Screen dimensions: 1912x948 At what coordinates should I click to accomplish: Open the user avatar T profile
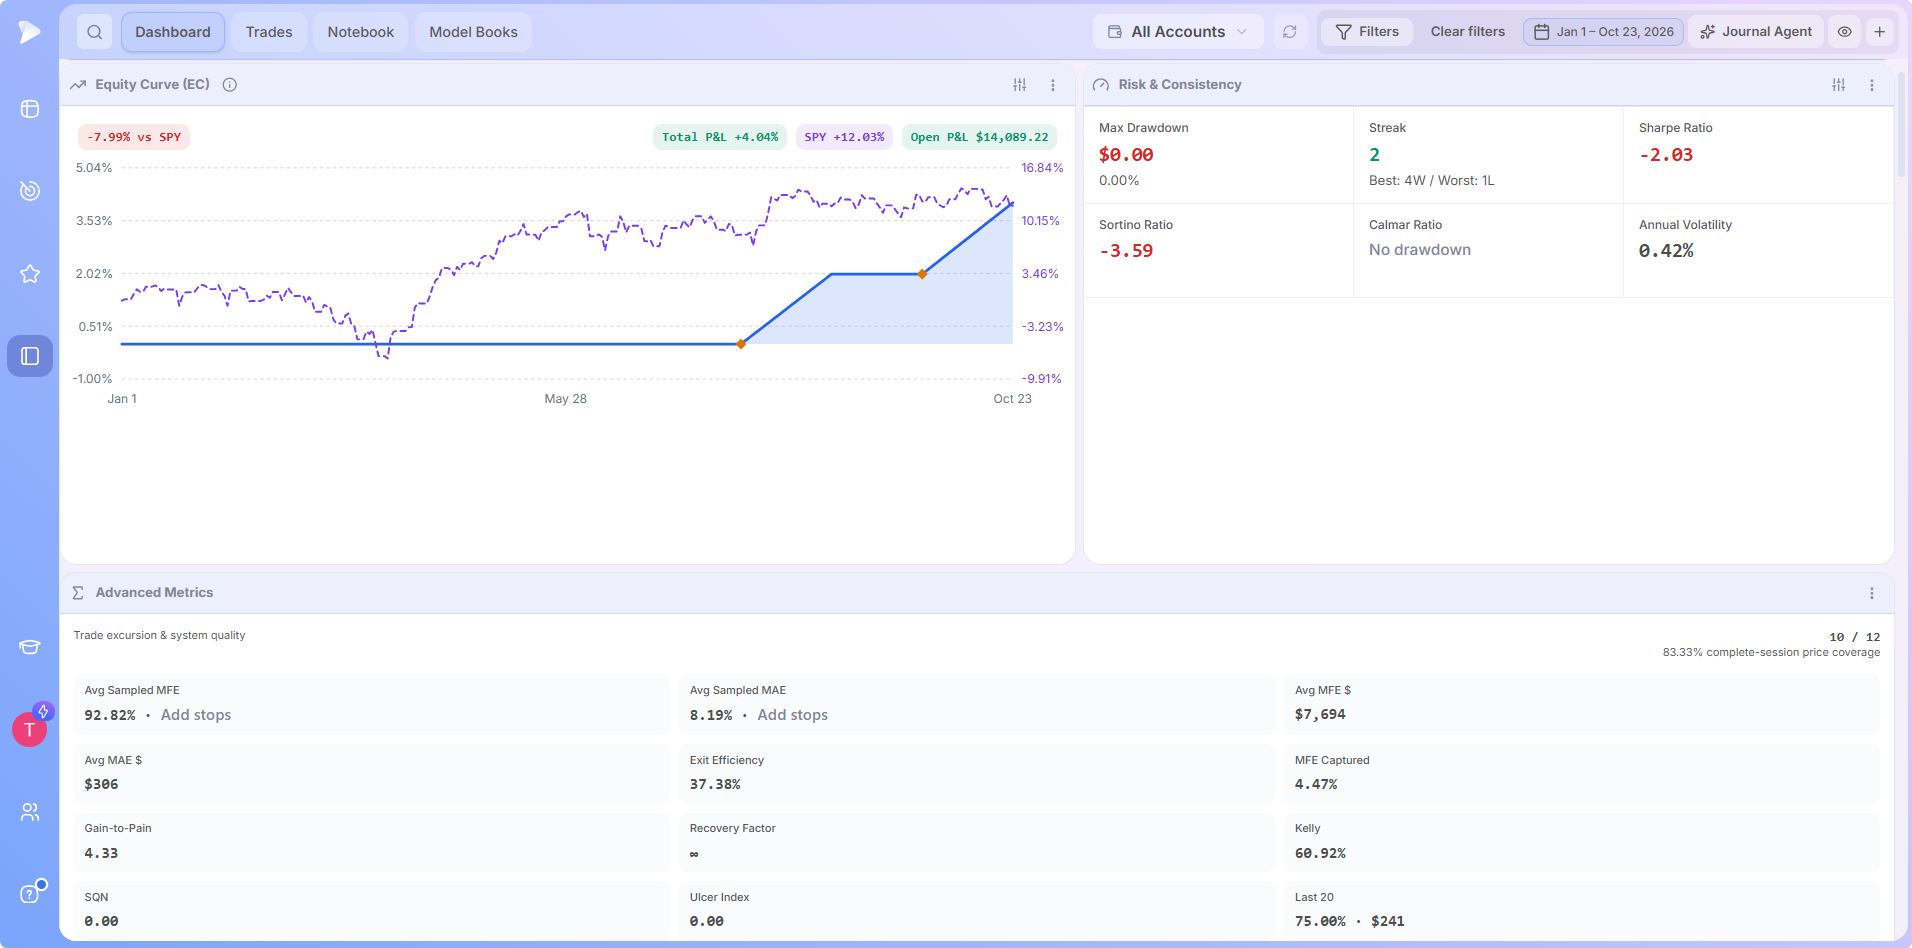(x=30, y=729)
